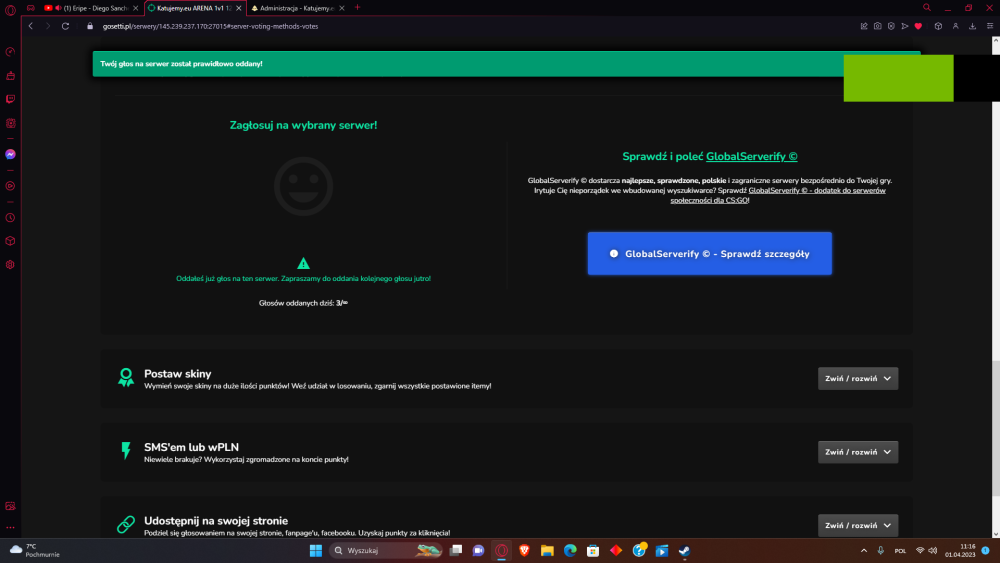
Task: Open the profile account icon
Action: [955, 26]
